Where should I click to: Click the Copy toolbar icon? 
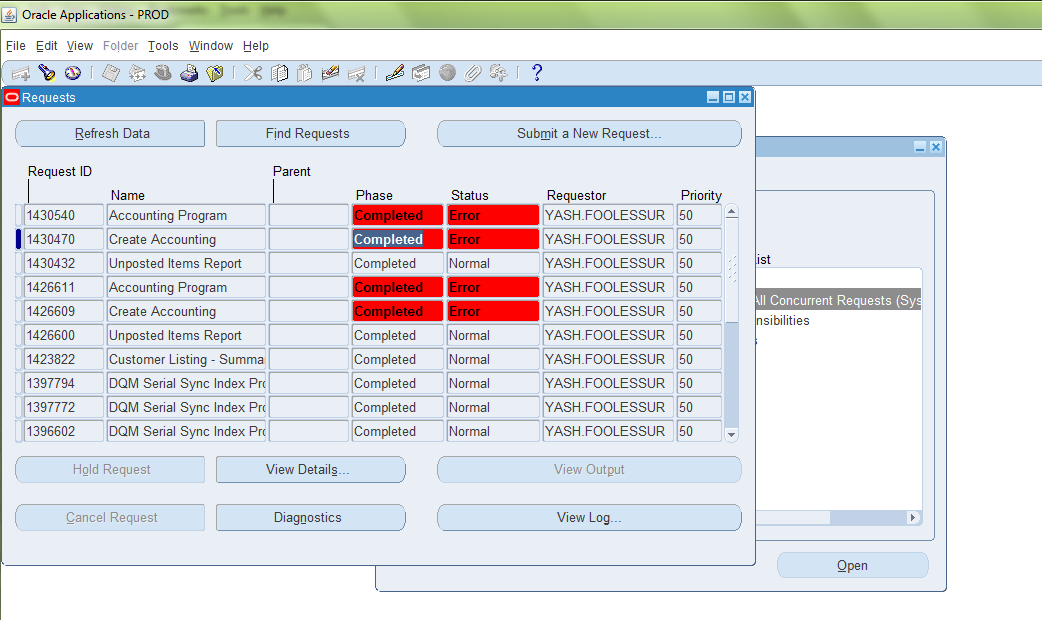pyautogui.click(x=280, y=73)
